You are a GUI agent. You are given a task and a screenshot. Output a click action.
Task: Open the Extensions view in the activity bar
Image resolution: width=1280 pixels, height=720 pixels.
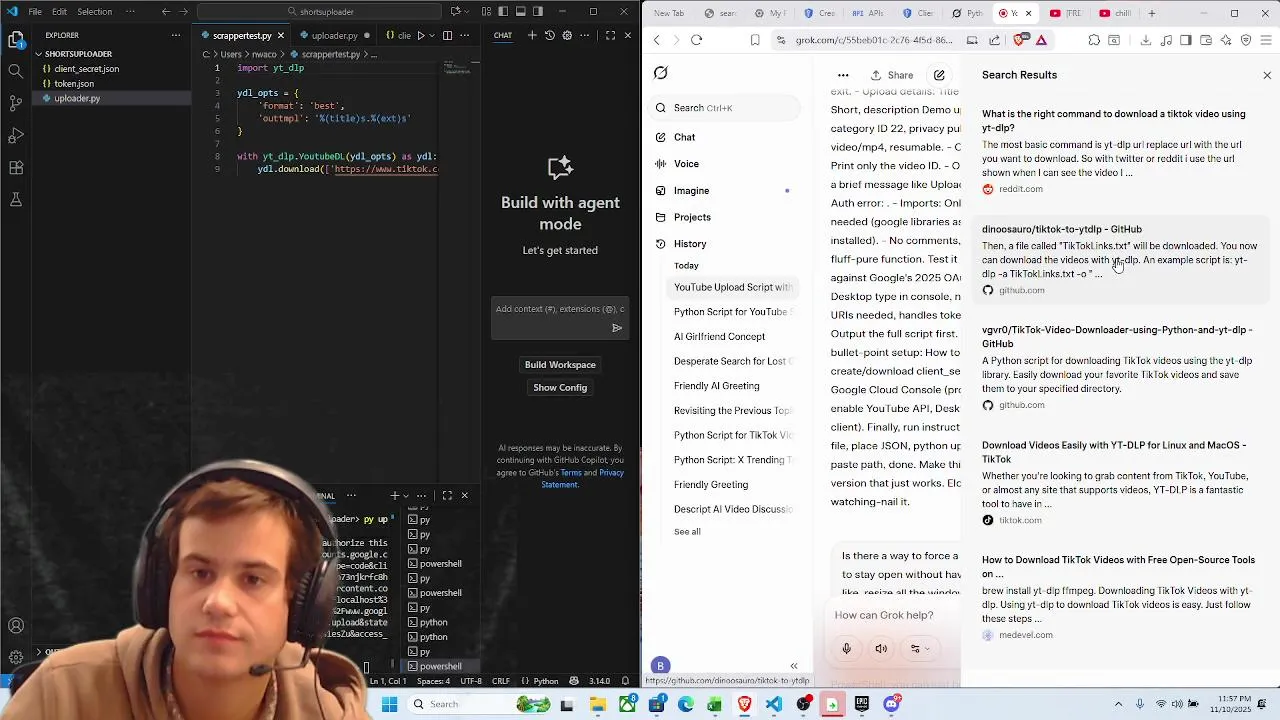click(x=16, y=167)
